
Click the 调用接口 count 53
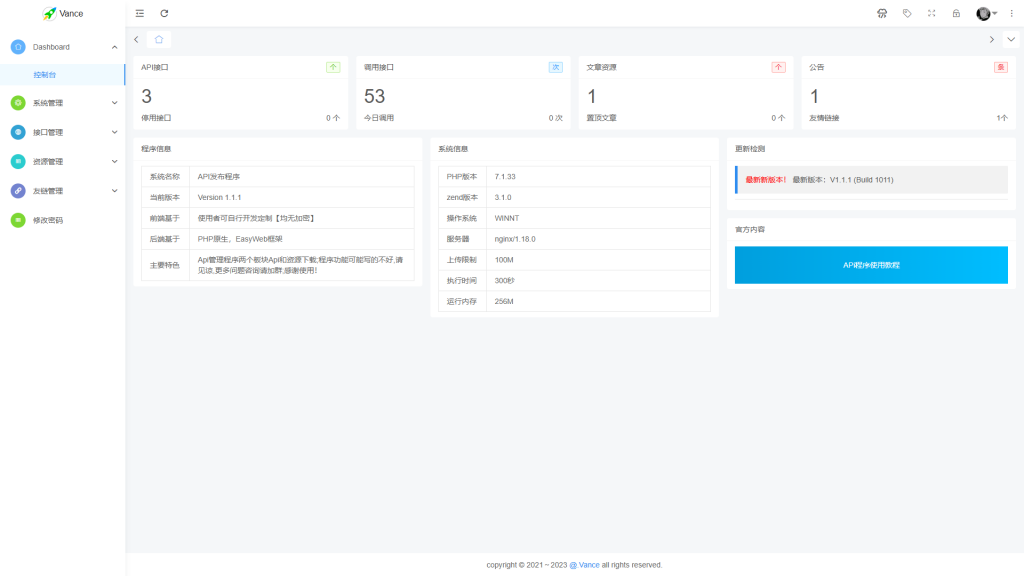pyautogui.click(x=374, y=97)
